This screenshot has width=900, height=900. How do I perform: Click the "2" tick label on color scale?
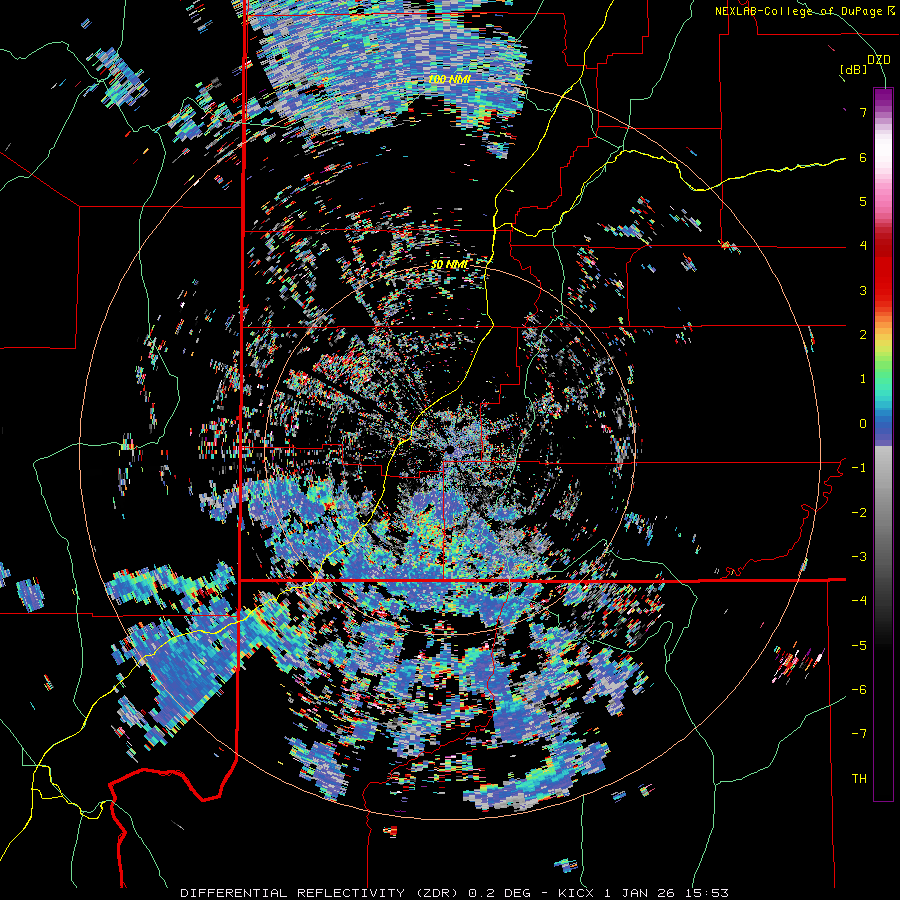[863, 335]
